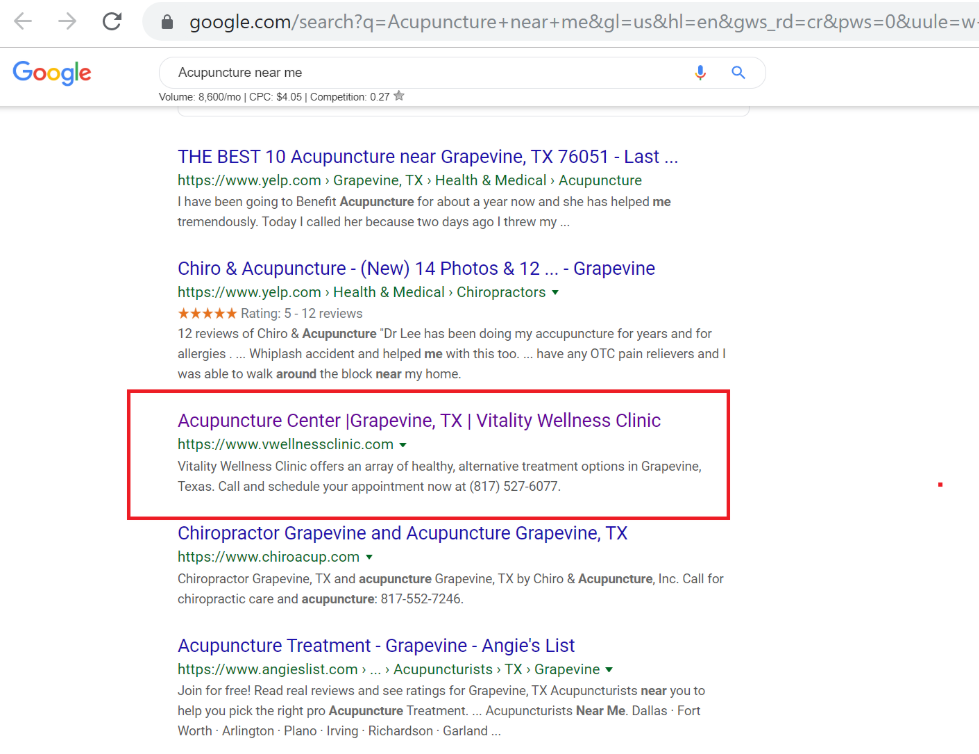Click yelp.com Grapevine Acupuncture breadcrumb URL
The height and width of the screenshot is (754, 979).
[x=410, y=180]
